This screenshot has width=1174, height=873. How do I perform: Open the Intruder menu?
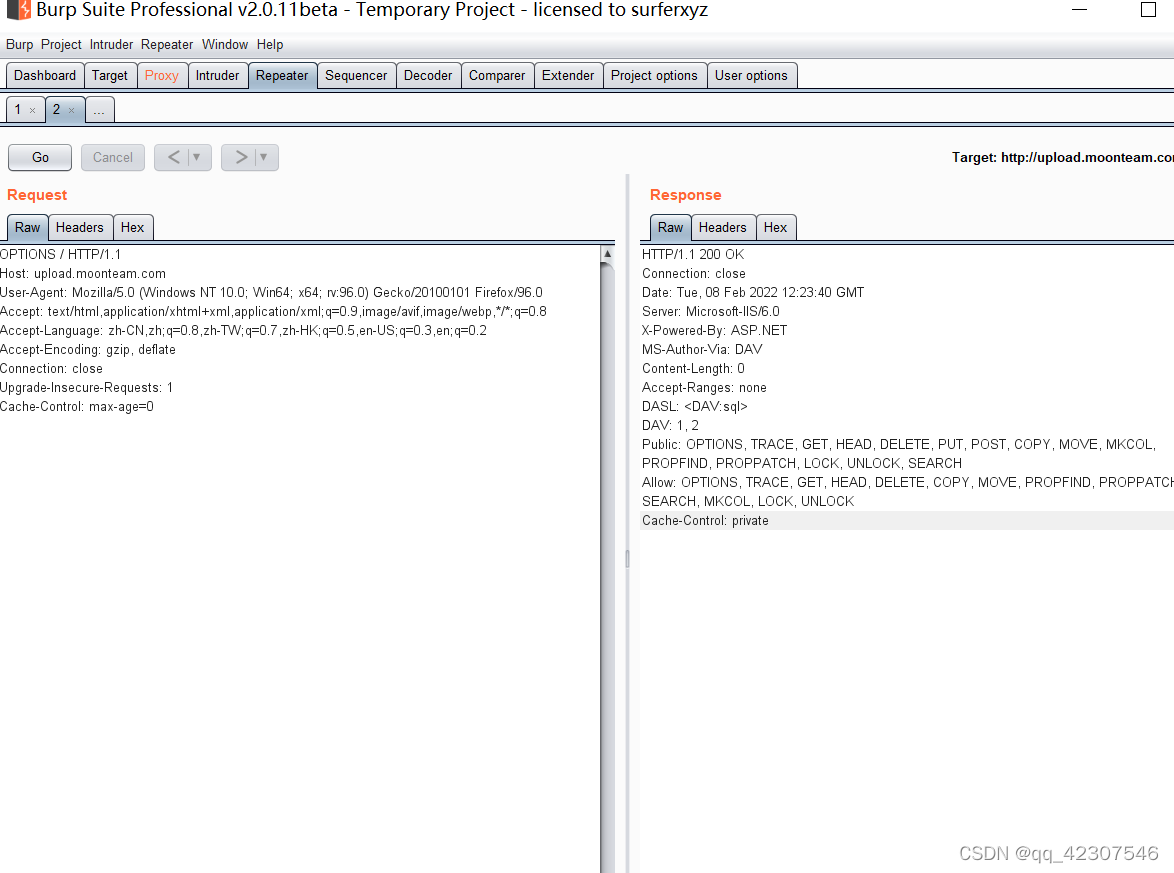click(x=111, y=44)
